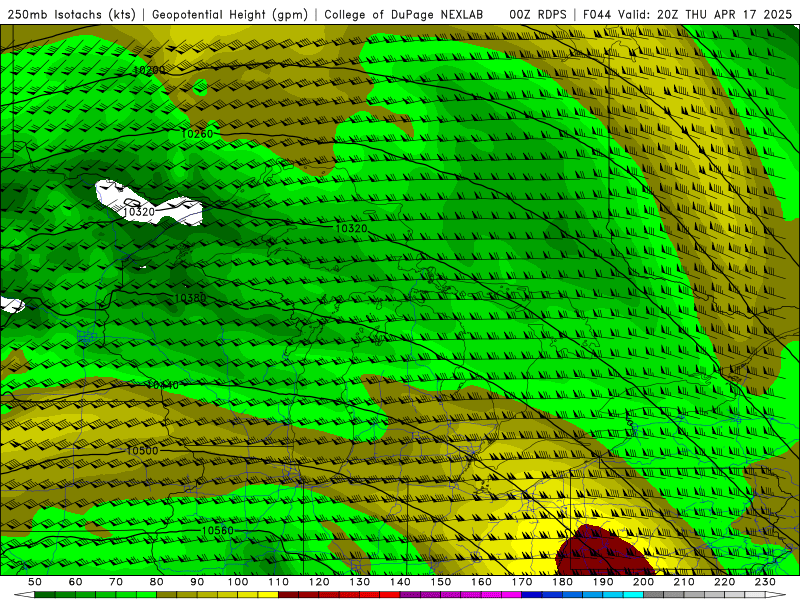This screenshot has width=800, height=600.
Task: Click the 10320 contour label over green area
Action: [352, 229]
